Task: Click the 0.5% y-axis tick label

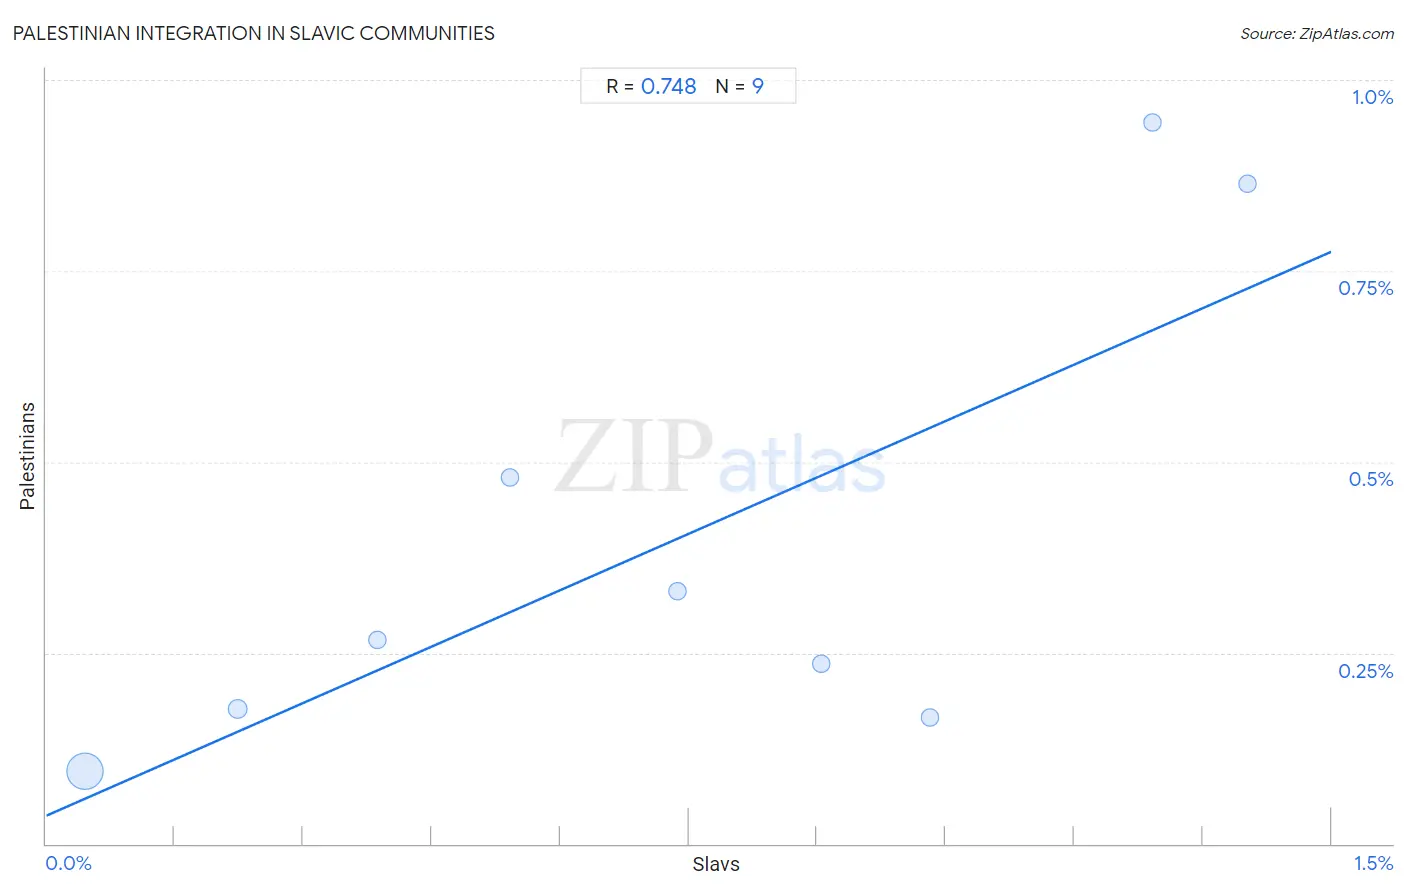Action: pos(1370,479)
